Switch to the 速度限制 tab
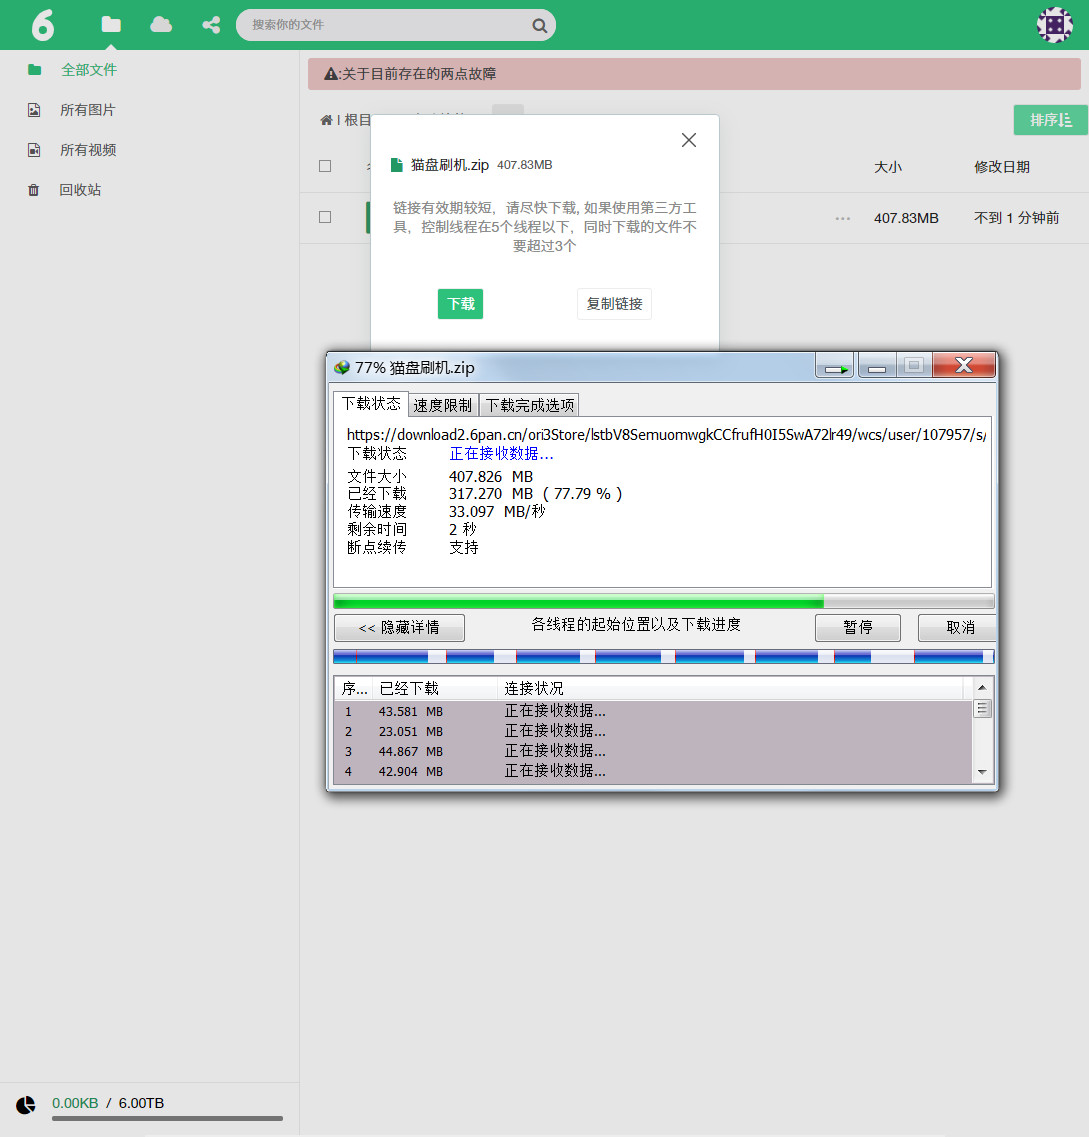Screen dimensions: 1089x1137 pos(442,405)
